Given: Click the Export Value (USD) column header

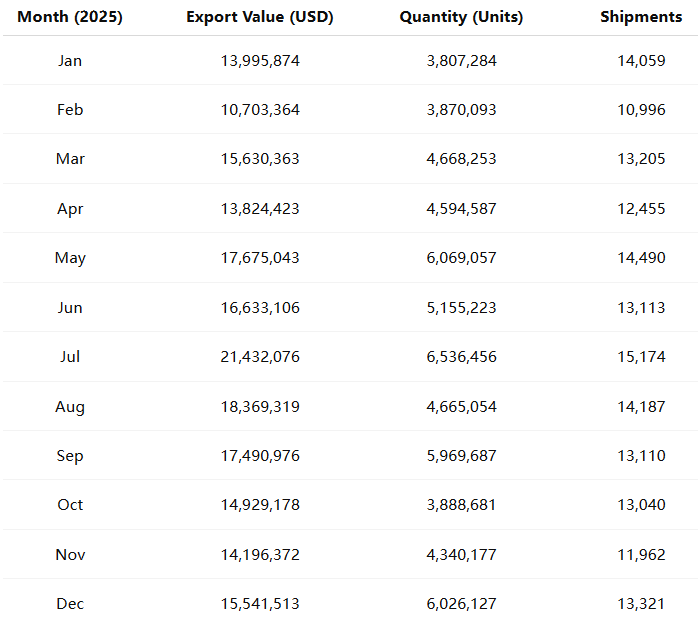Looking at the screenshot, I should click(260, 17).
